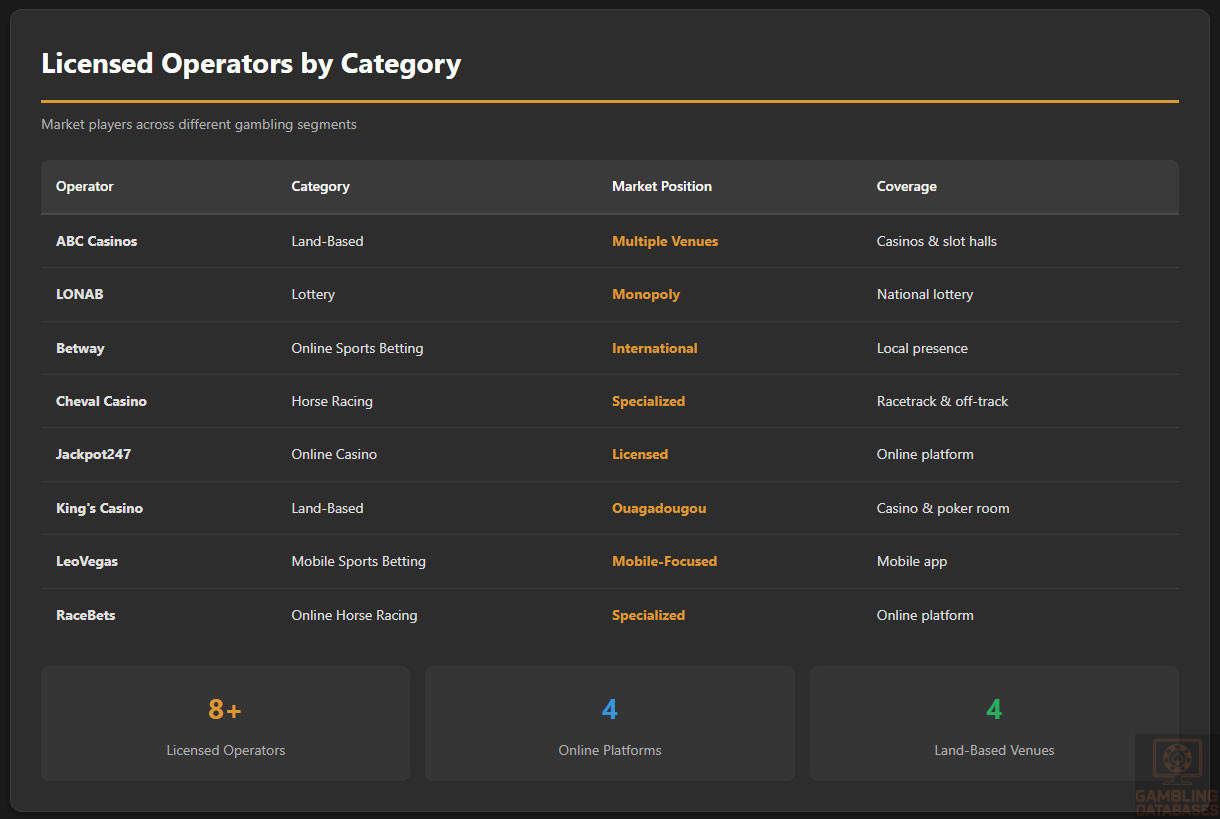
Task: Click the Category column header
Action: point(320,187)
